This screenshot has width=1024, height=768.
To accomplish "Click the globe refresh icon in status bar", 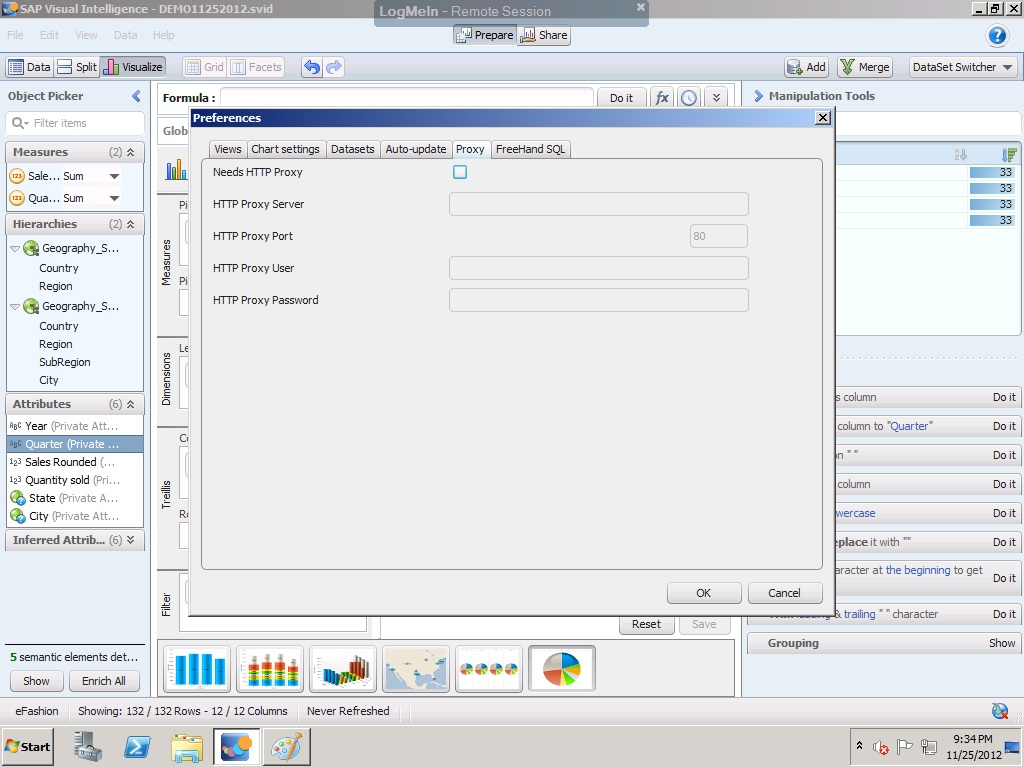I will (x=999, y=711).
